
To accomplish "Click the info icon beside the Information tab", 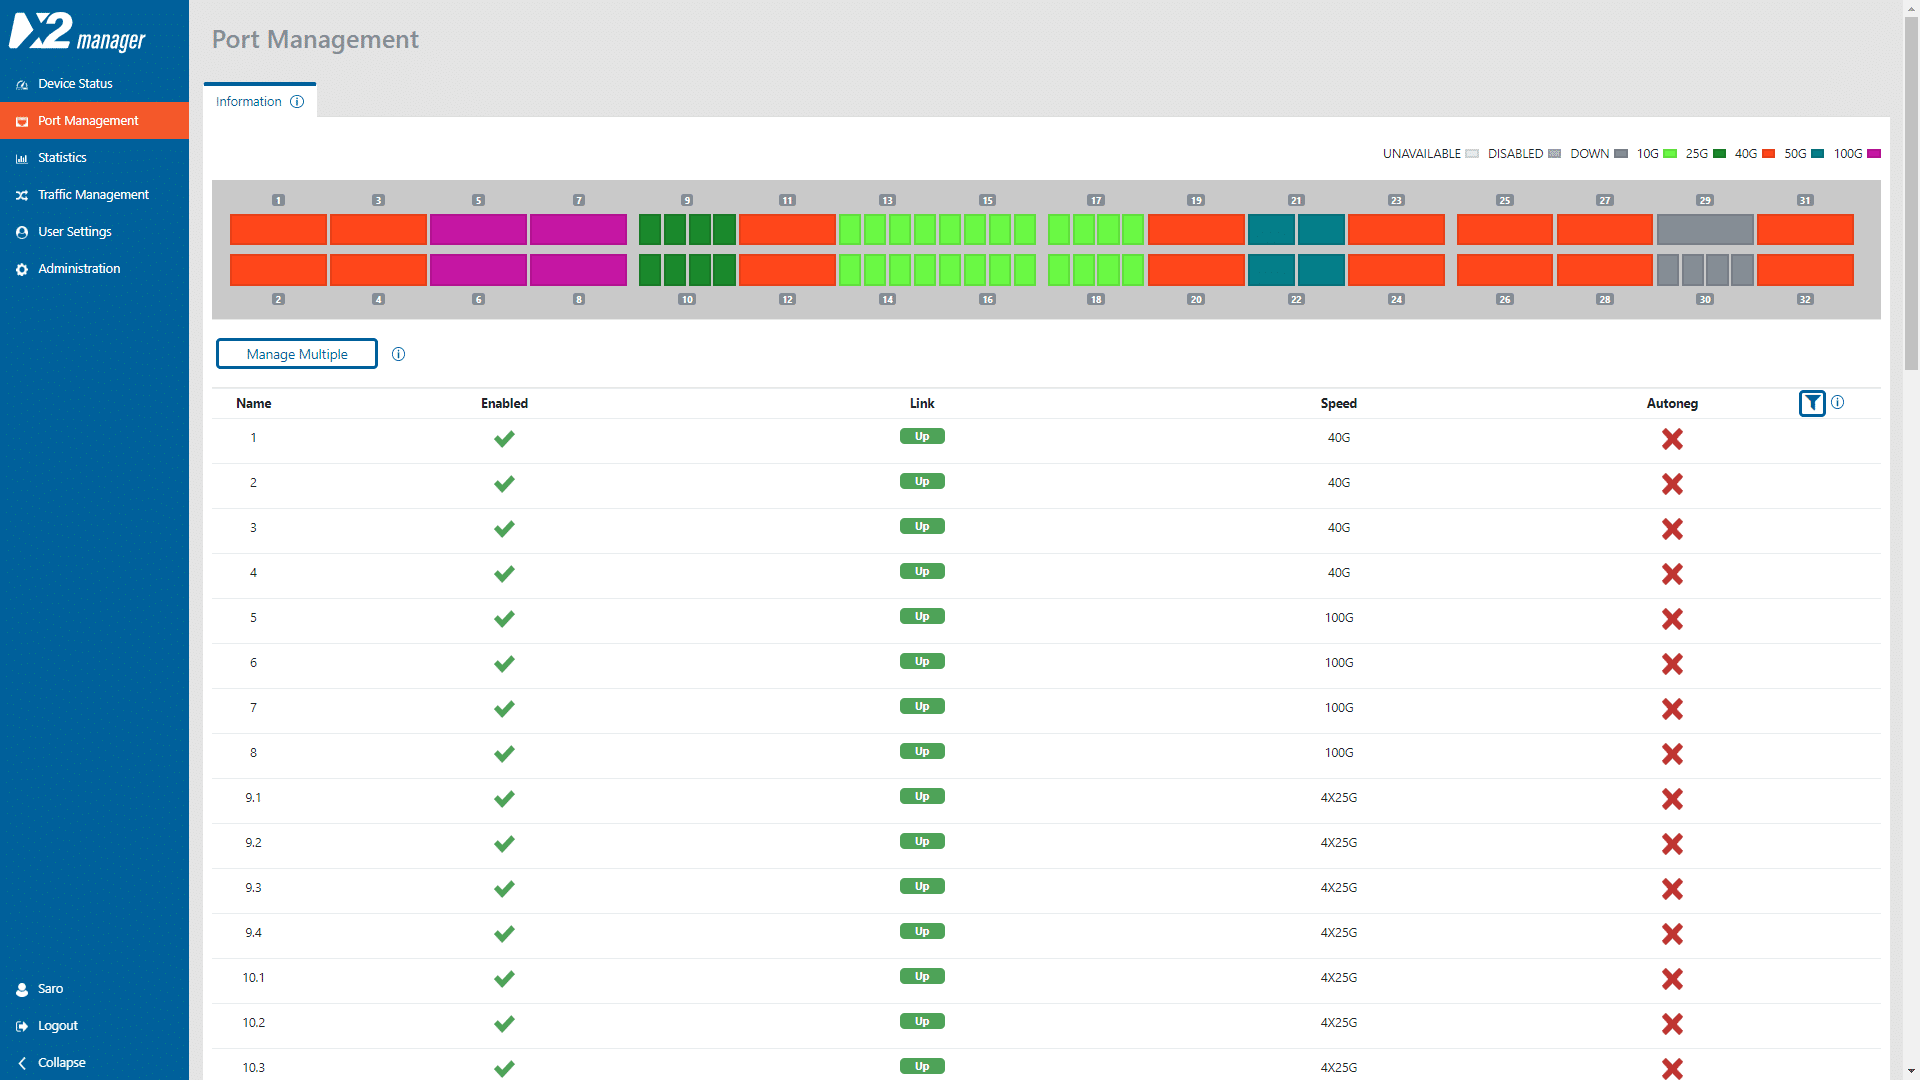I will [297, 101].
